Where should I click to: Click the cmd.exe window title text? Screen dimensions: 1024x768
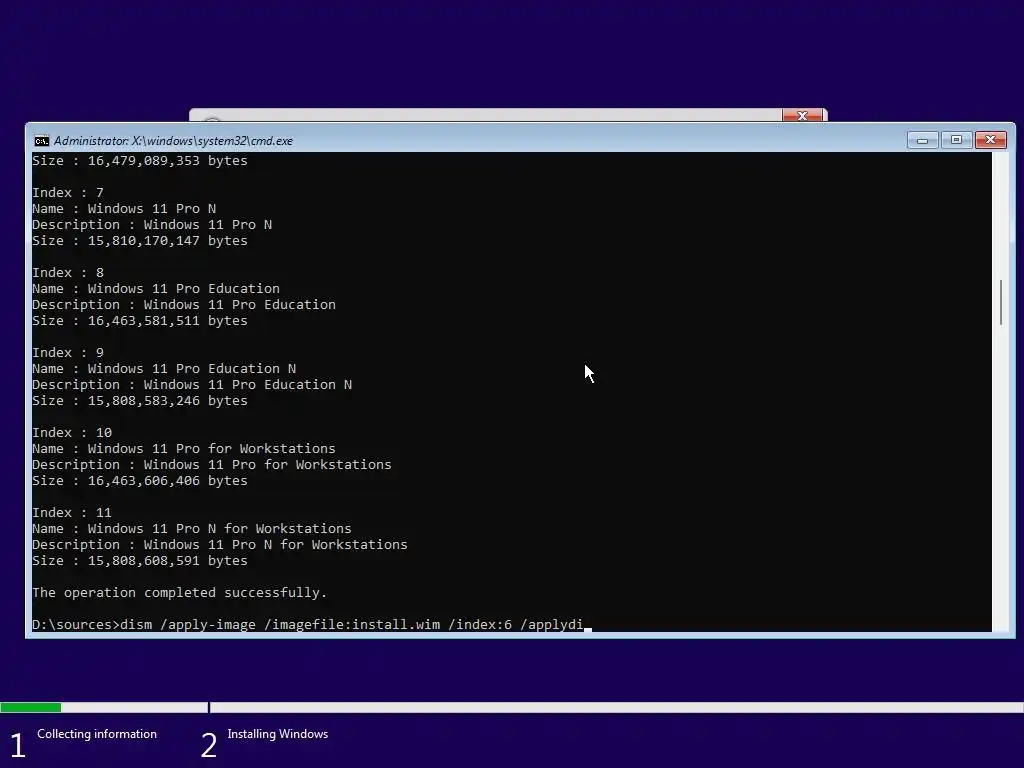(x=173, y=141)
